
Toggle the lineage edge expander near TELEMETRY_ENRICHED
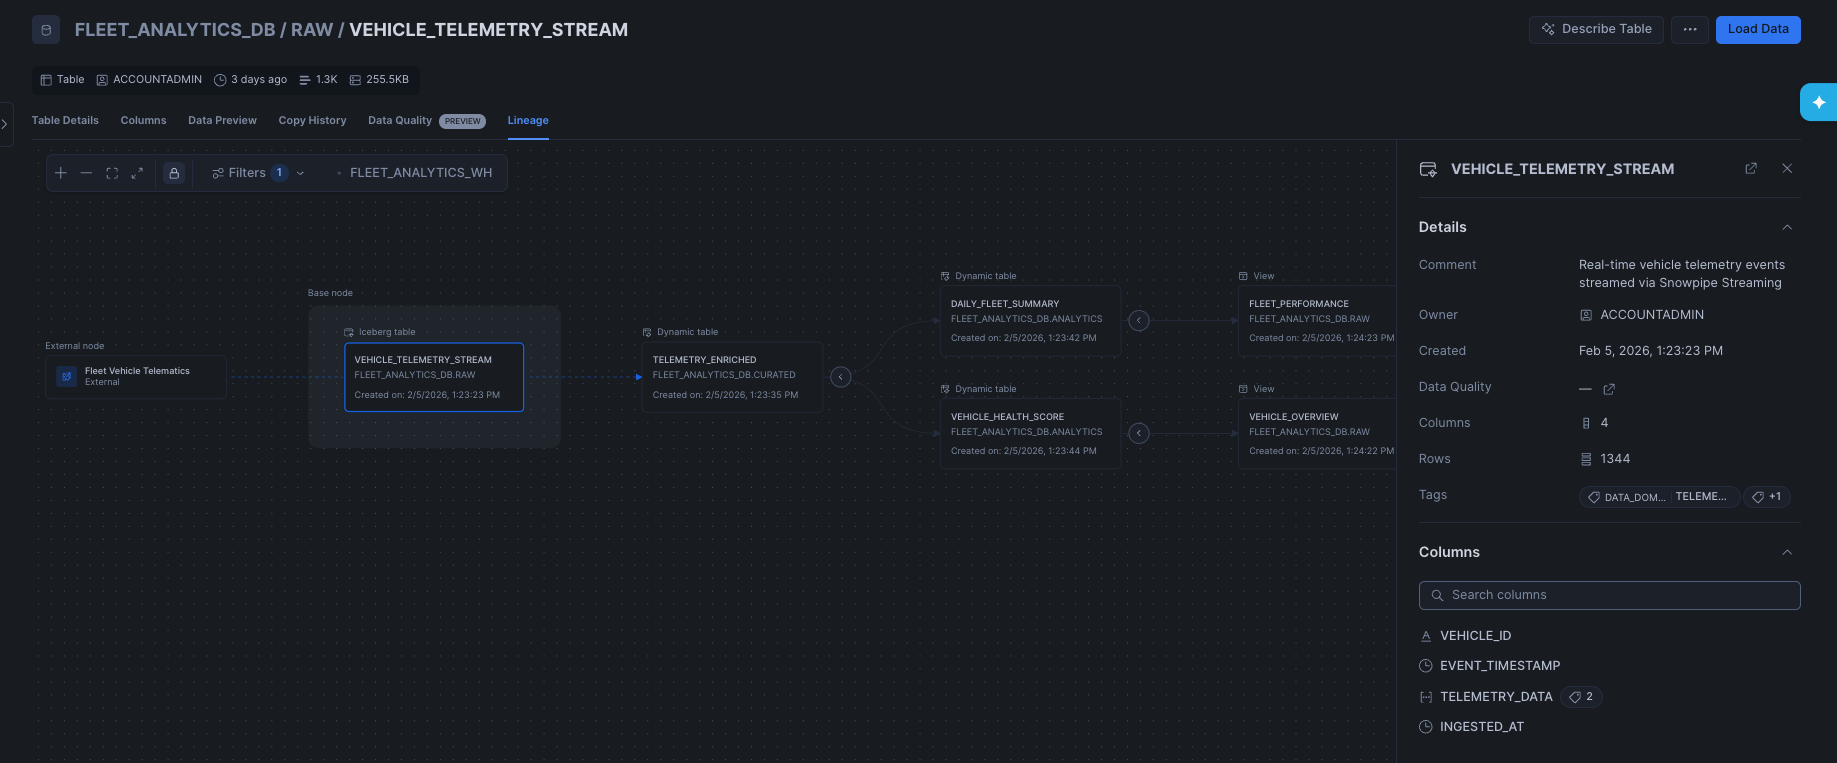tap(840, 377)
